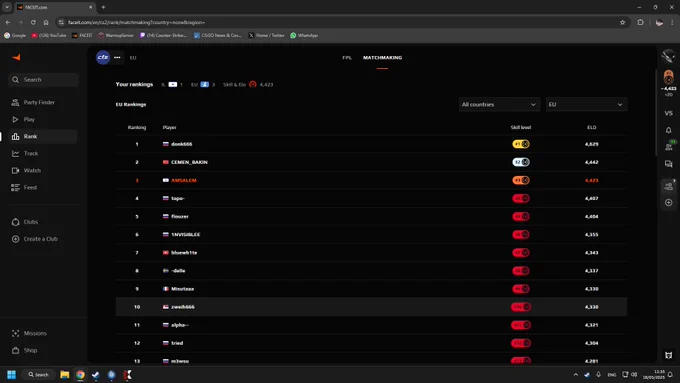This screenshot has height=383, width=680.
Task: Click the plus circle icon in right sidebar
Action: click(668, 203)
